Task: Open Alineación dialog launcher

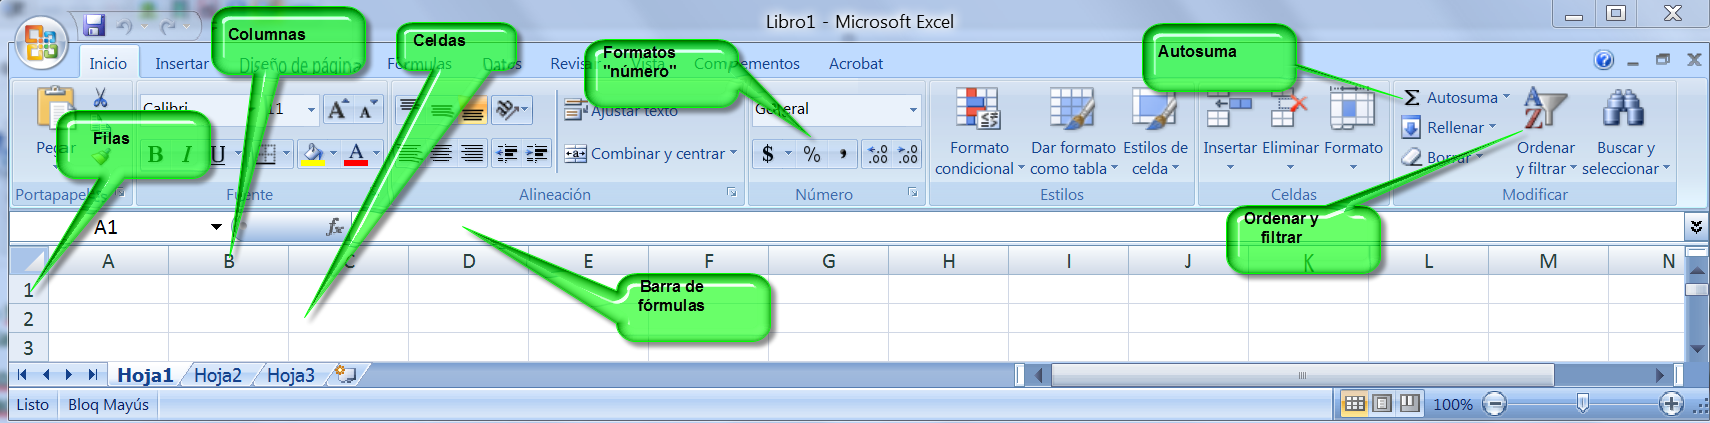Action: pyautogui.click(x=732, y=192)
